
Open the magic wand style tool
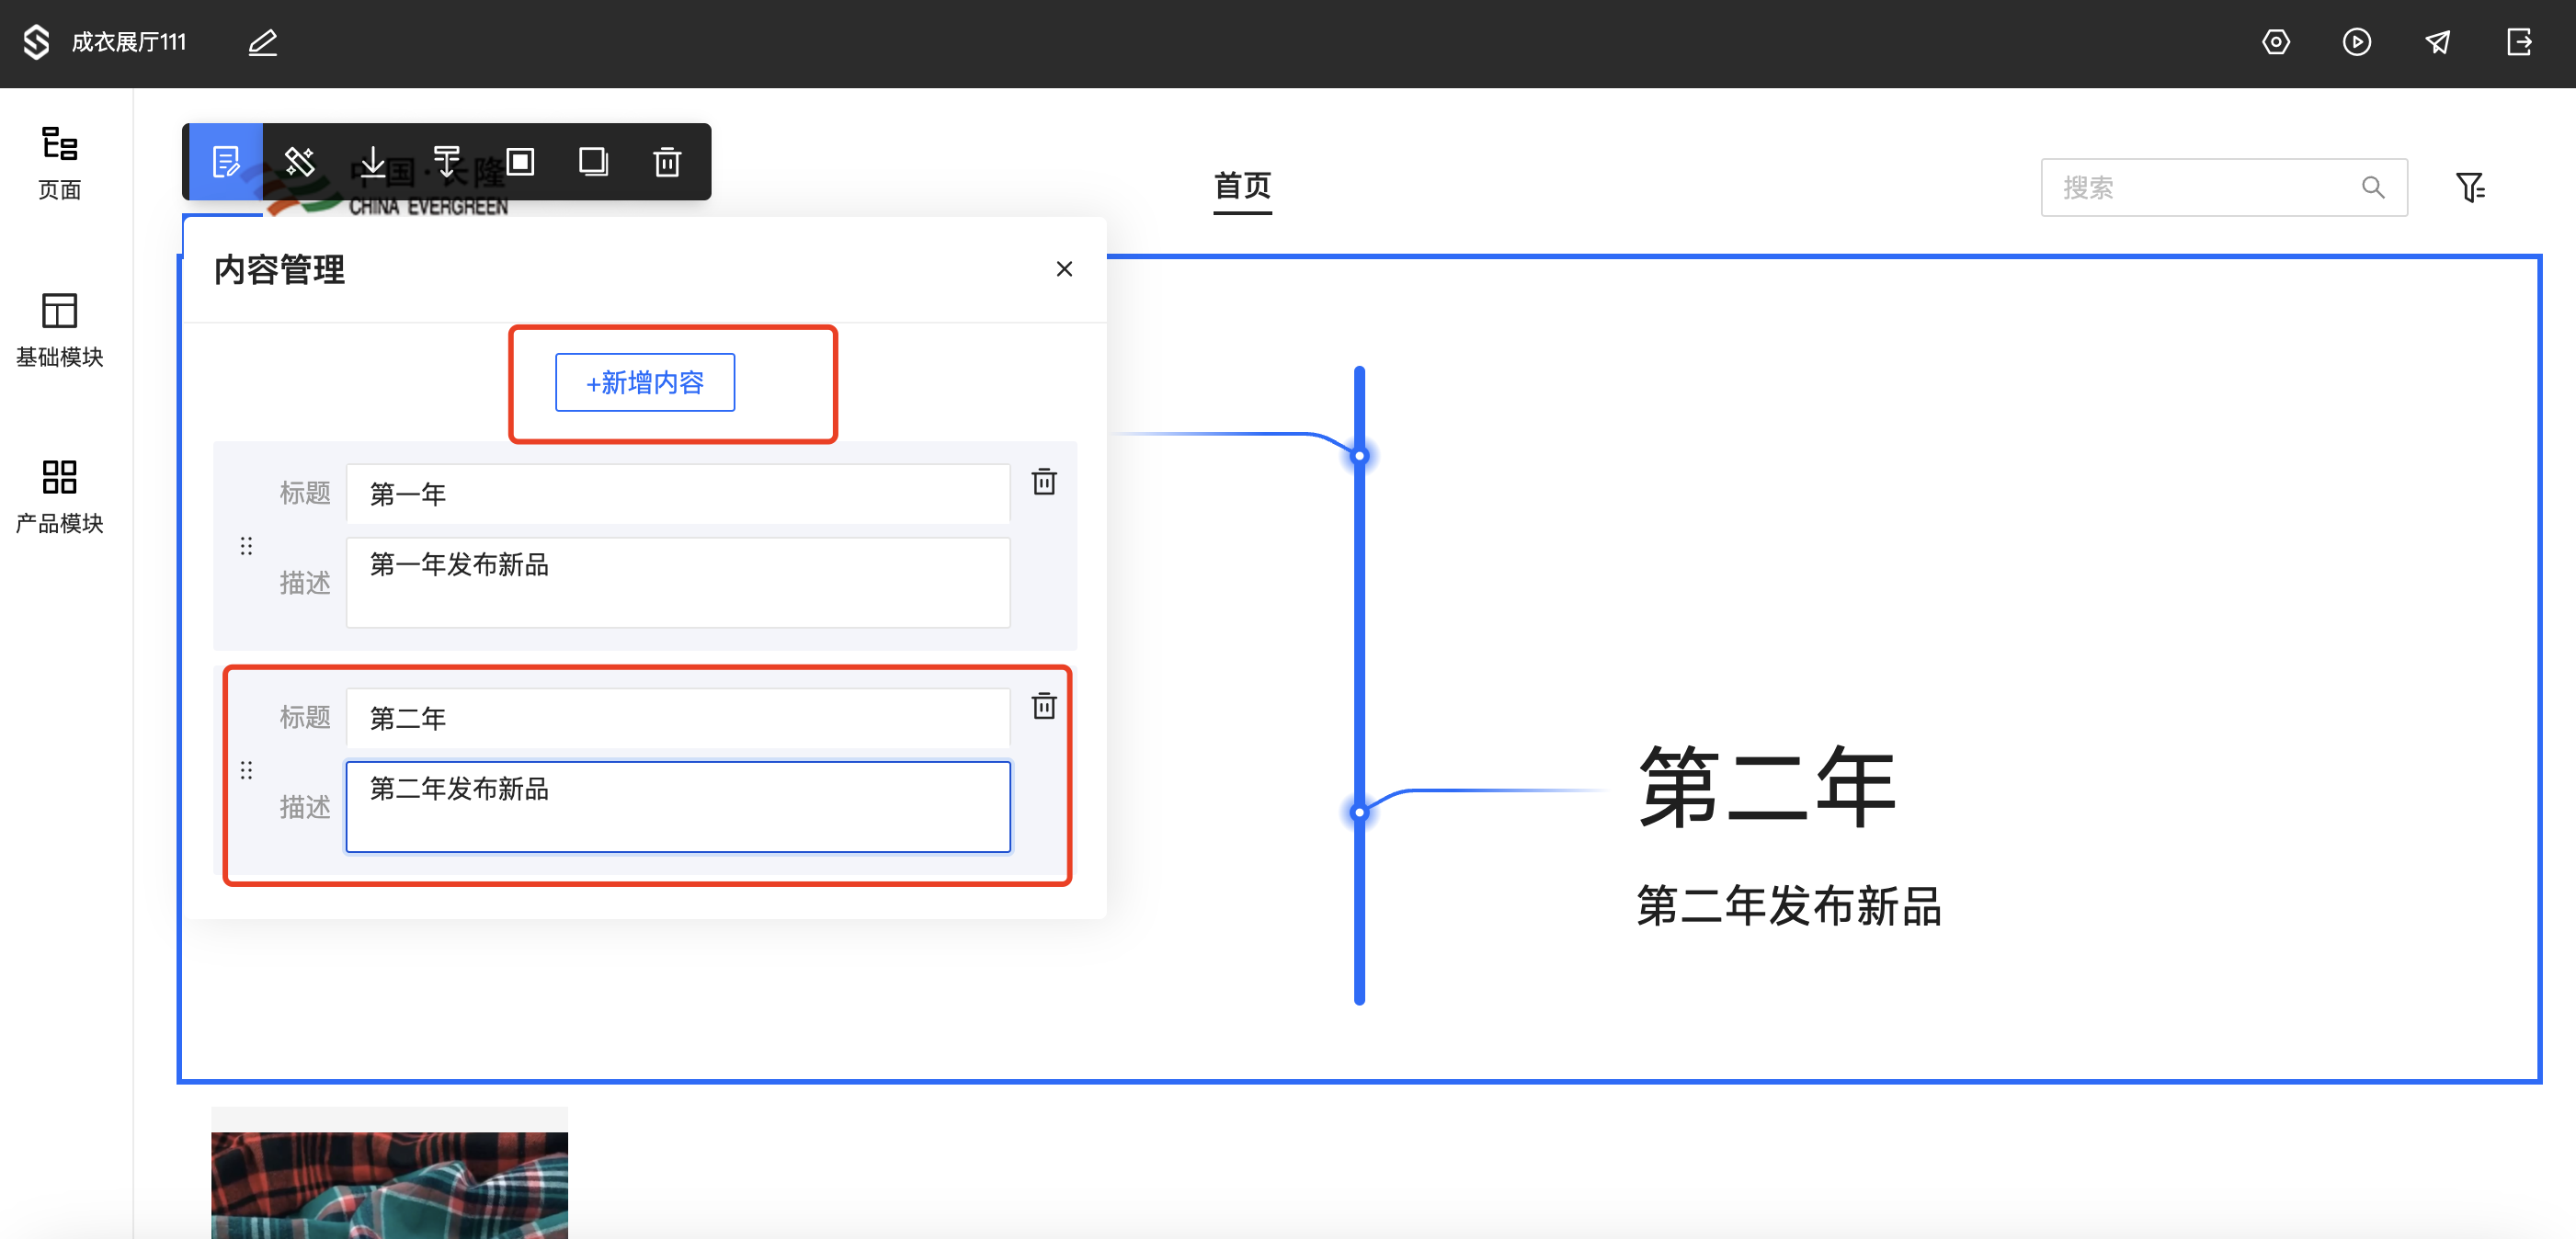(299, 161)
